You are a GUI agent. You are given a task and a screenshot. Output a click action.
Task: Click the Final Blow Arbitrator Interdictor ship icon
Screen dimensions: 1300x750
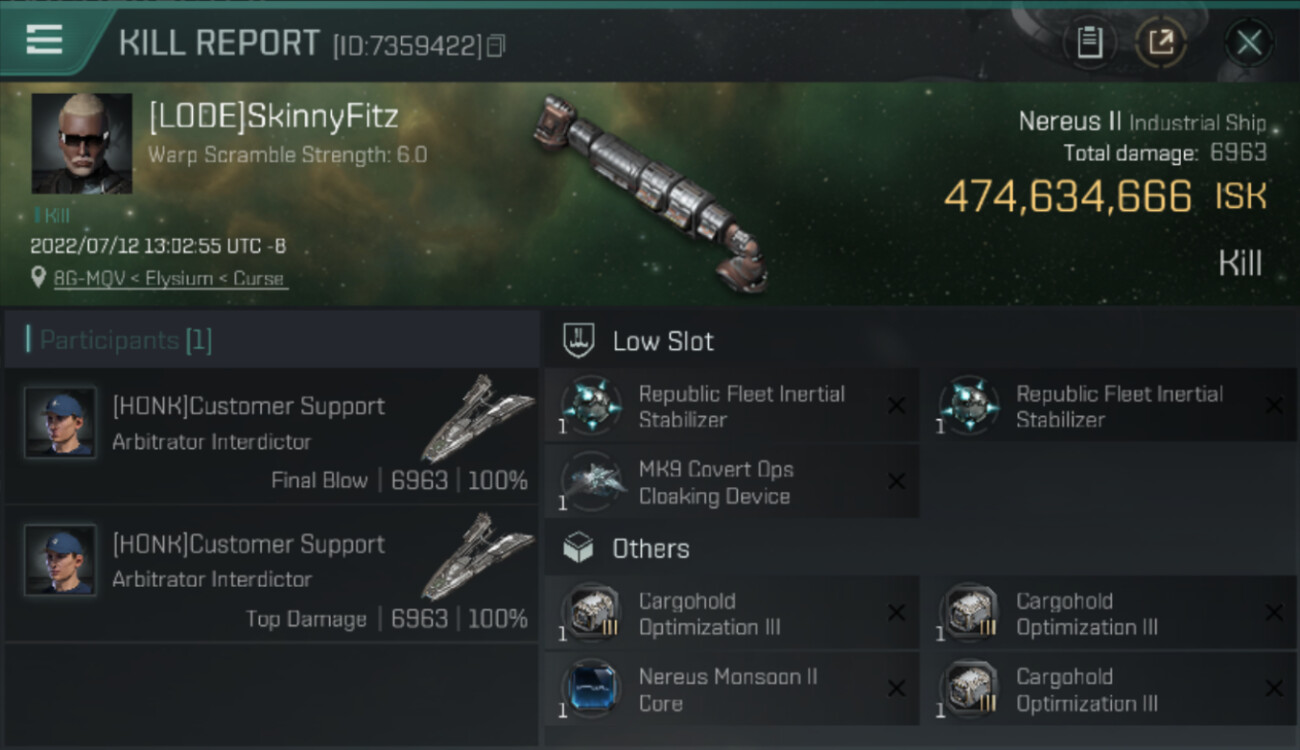pos(477,417)
